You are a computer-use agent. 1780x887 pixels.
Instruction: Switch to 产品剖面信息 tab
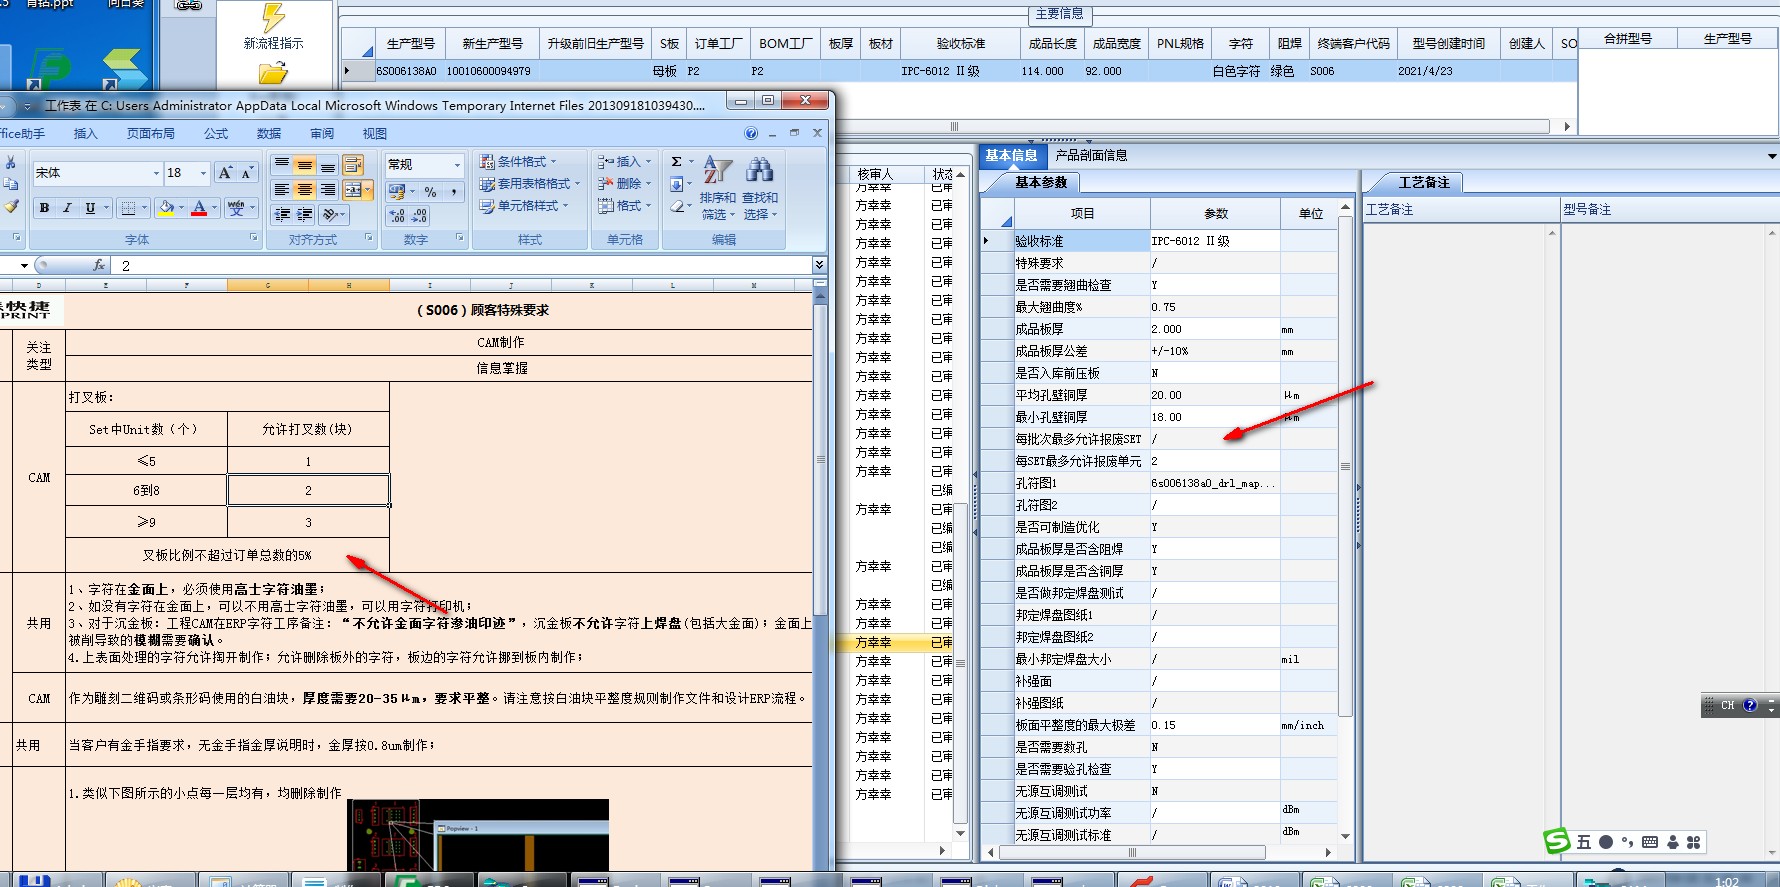1091,155
